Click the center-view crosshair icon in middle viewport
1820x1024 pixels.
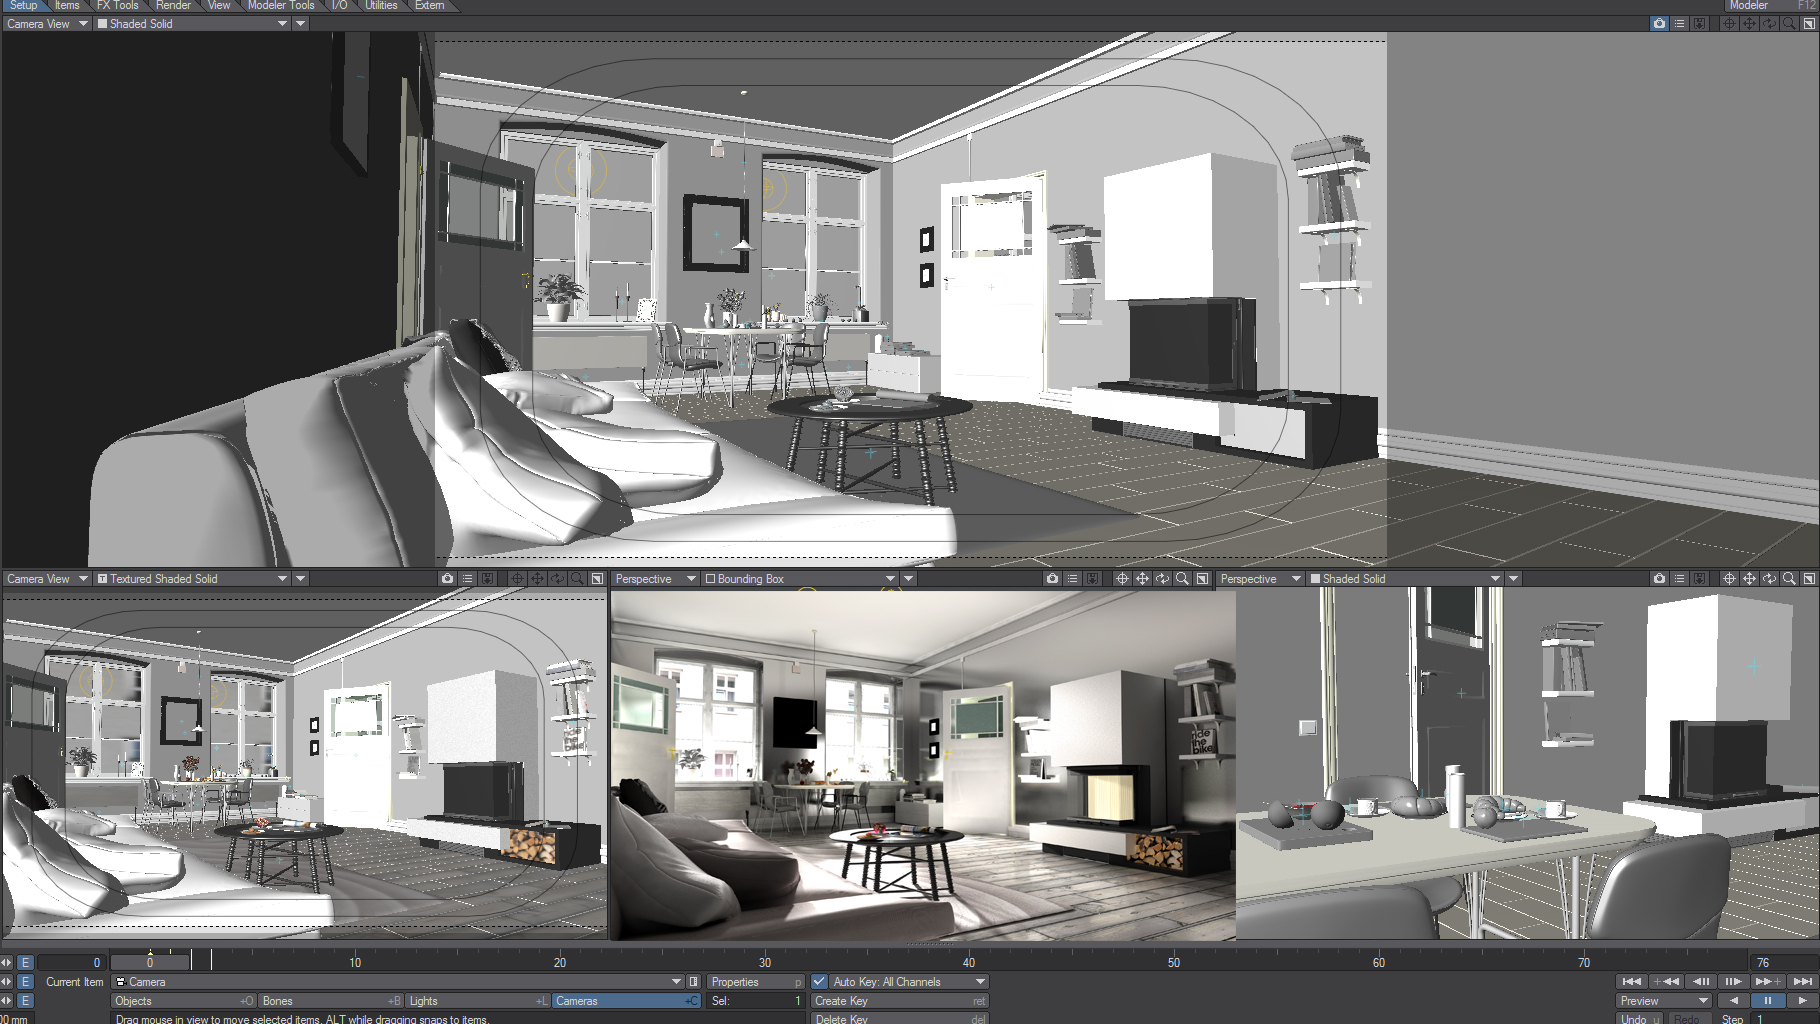pyautogui.click(x=1122, y=579)
